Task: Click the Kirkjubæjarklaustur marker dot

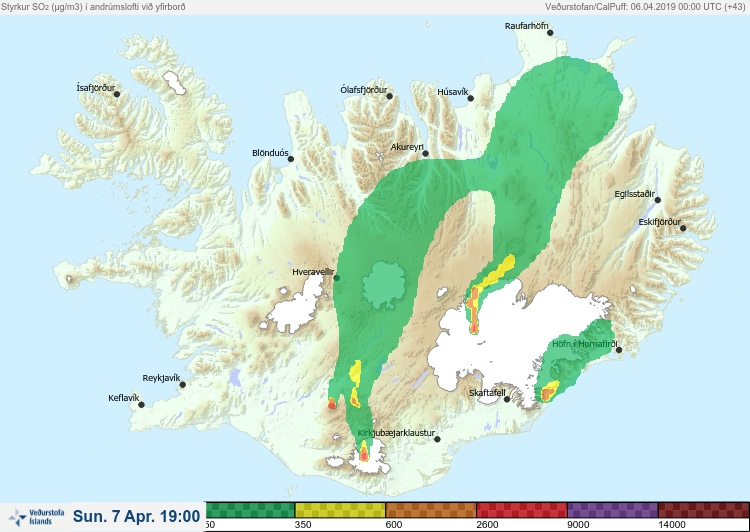Action: (x=437, y=439)
